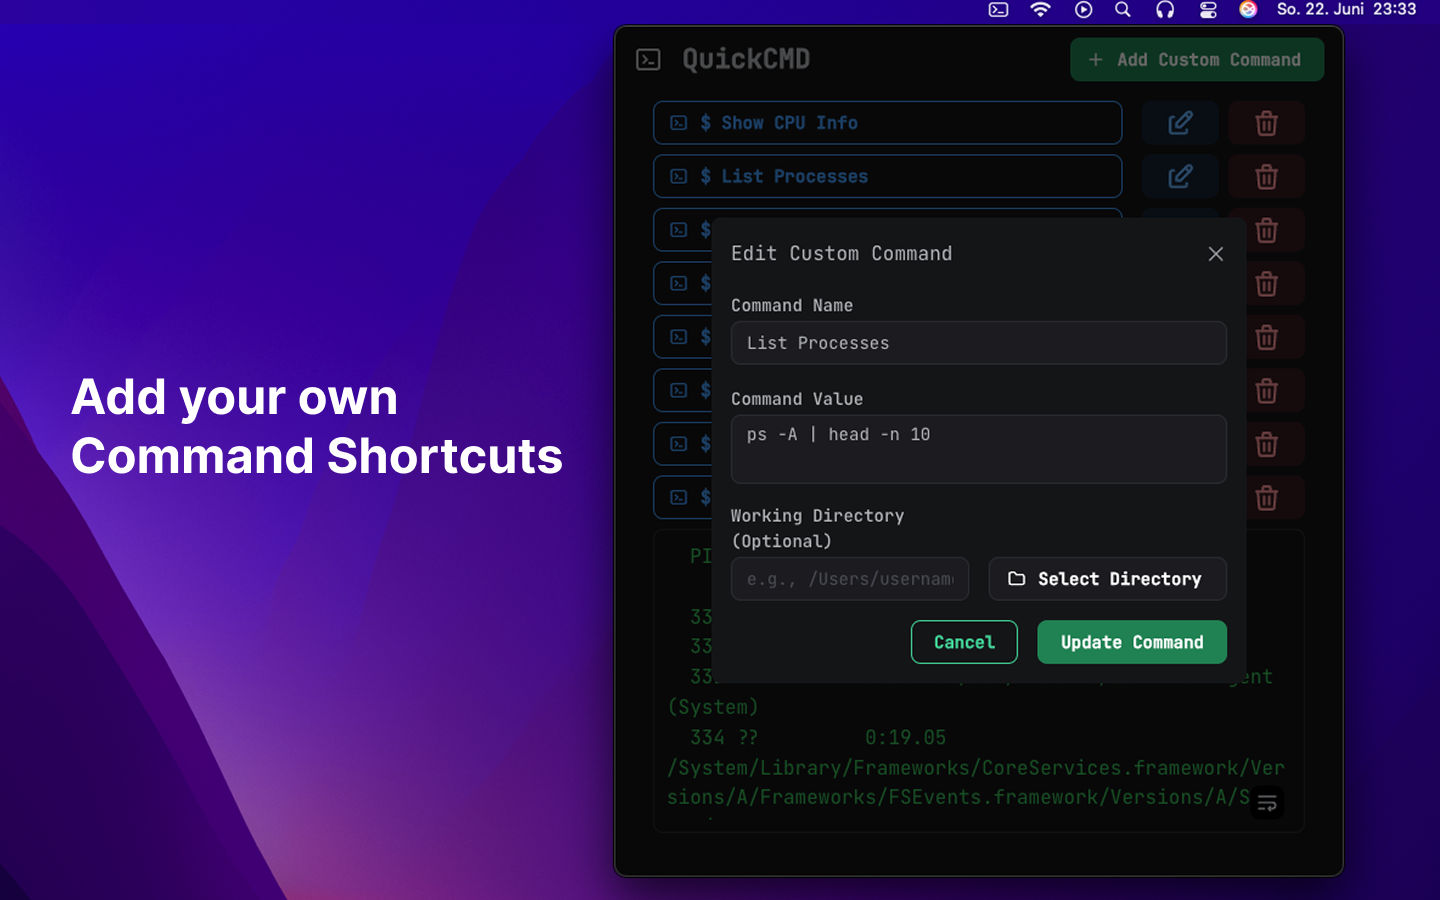Click the terminal icon in Show CPU Info row
The width and height of the screenshot is (1440, 900).
pyautogui.click(x=679, y=123)
